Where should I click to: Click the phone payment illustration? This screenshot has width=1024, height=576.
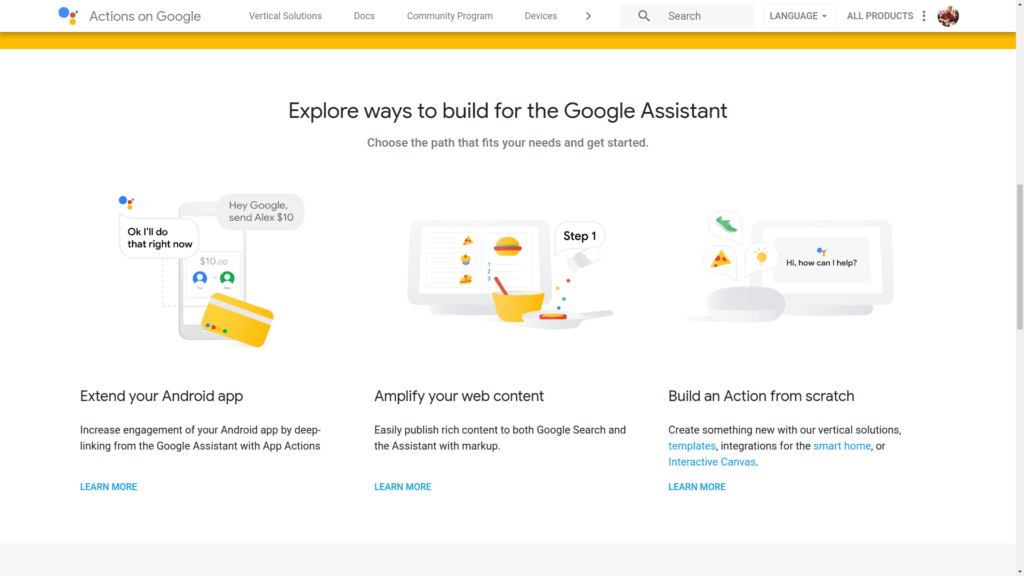click(211, 270)
